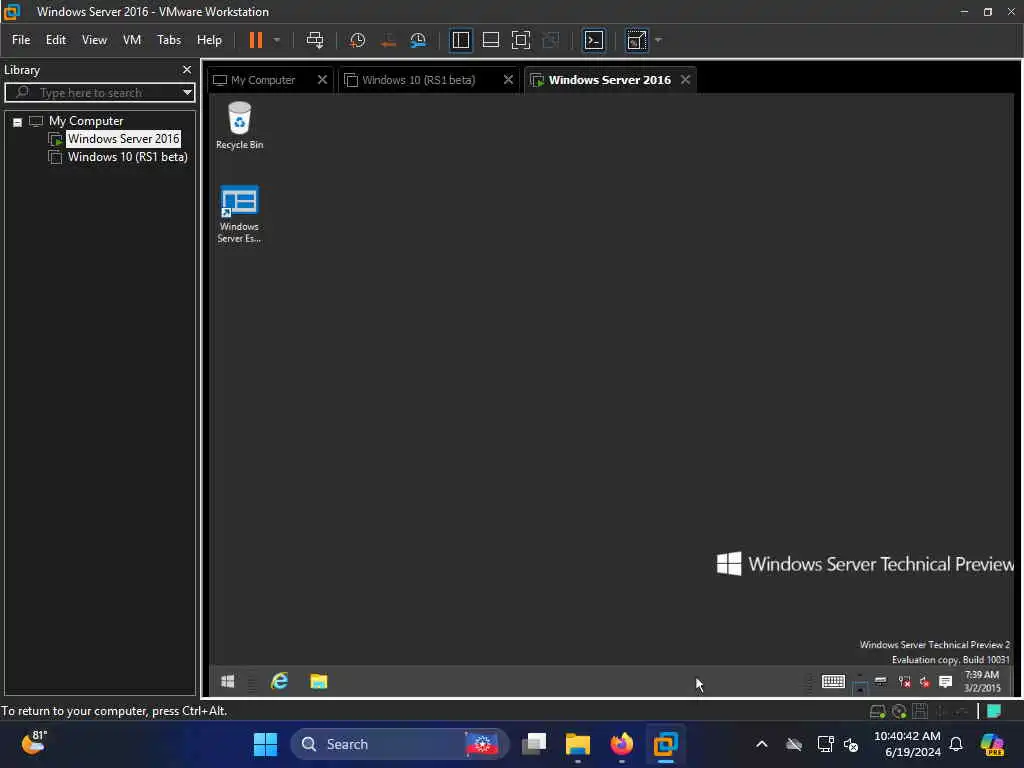Click the guest clock showing 7:39 AM

tap(982, 681)
